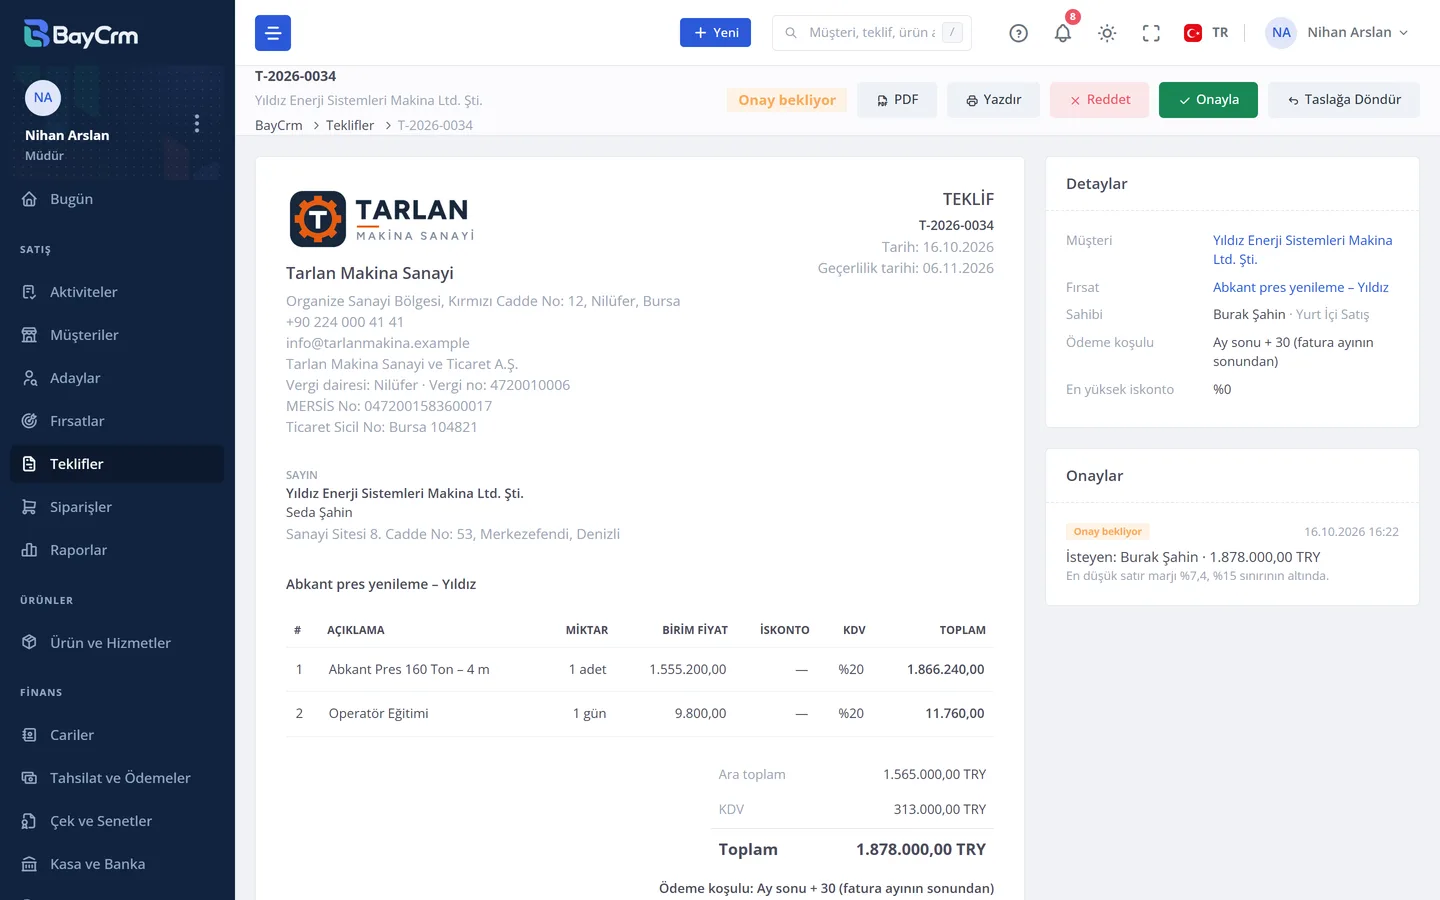Click the Tarlan Makina Sanayi logo

pyautogui.click(x=382, y=219)
